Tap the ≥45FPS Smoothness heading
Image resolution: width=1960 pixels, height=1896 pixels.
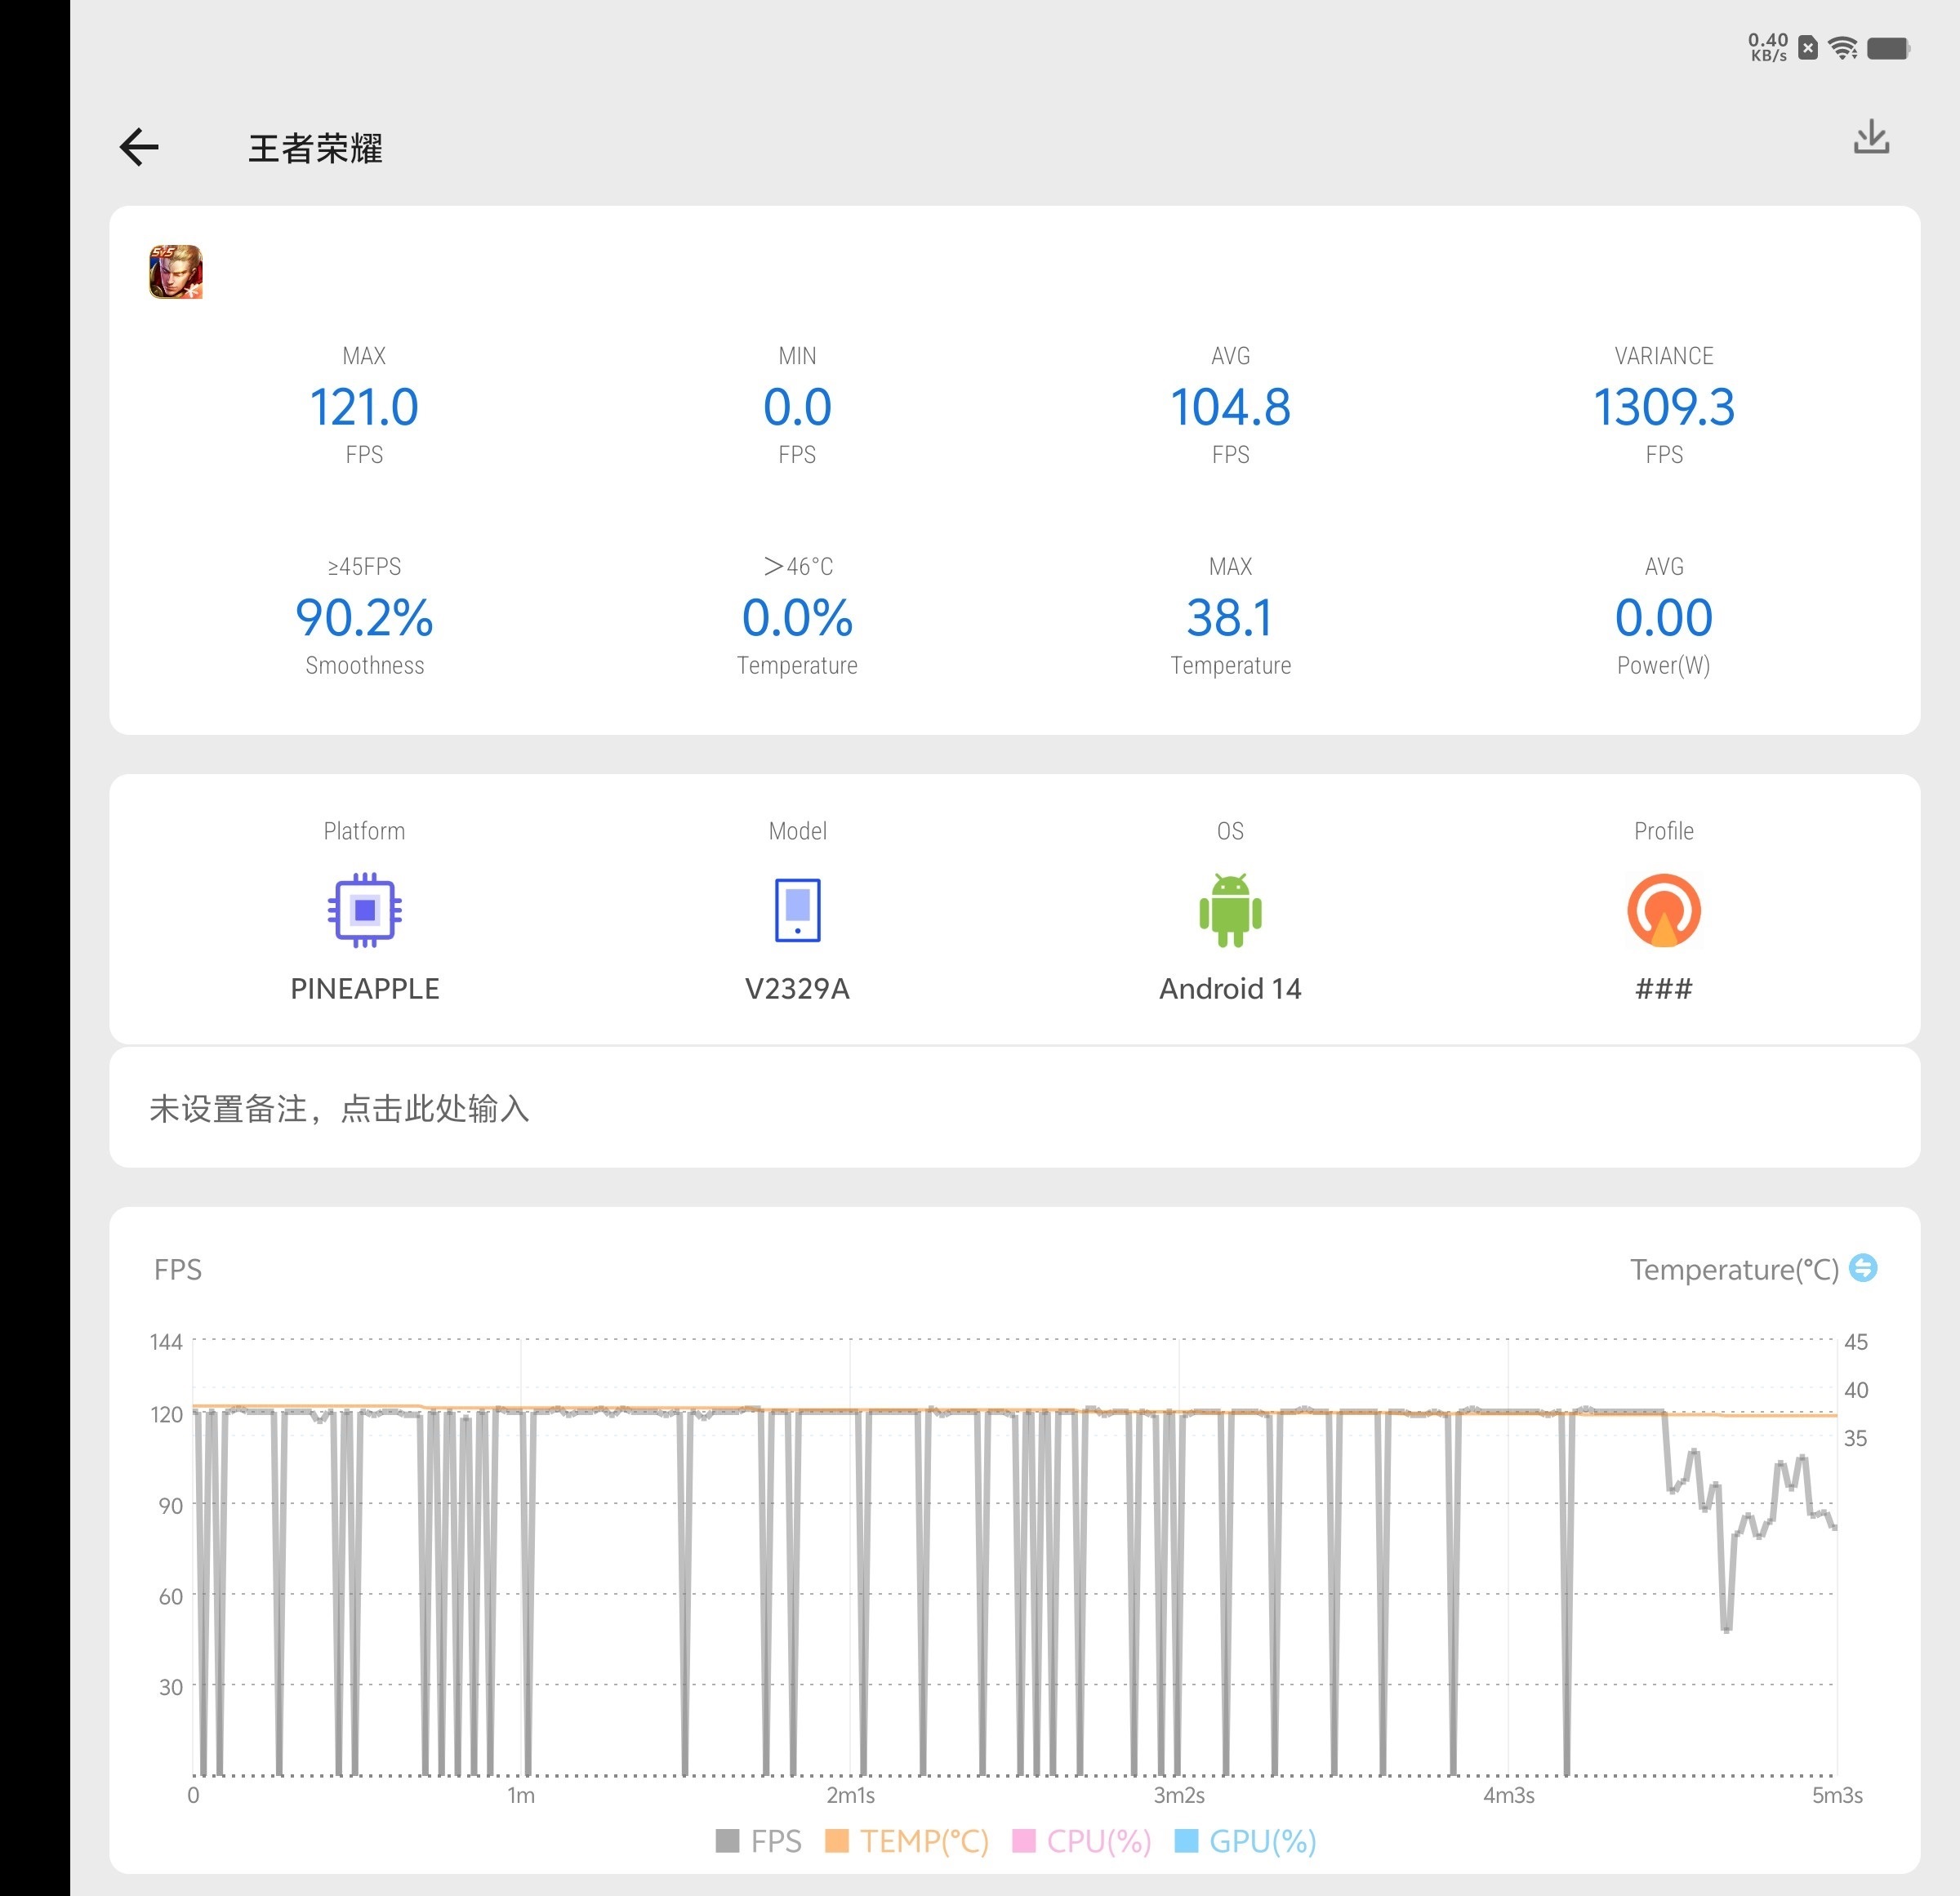[364, 566]
